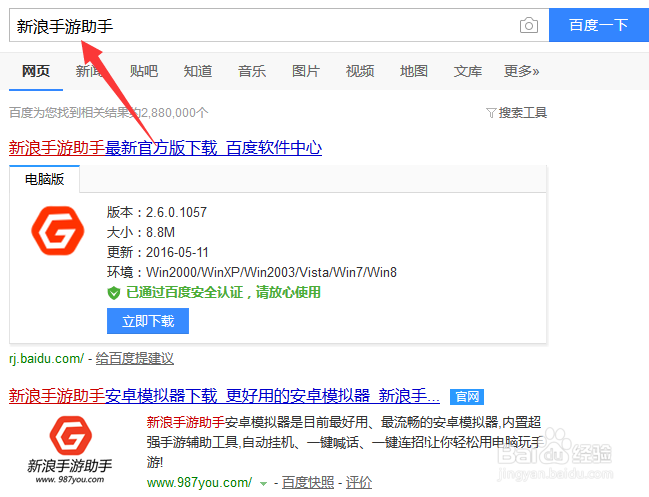Open the 安卓模拟器下载 result title
The height and width of the screenshot is (497, 649).
(x=224, y=396)
